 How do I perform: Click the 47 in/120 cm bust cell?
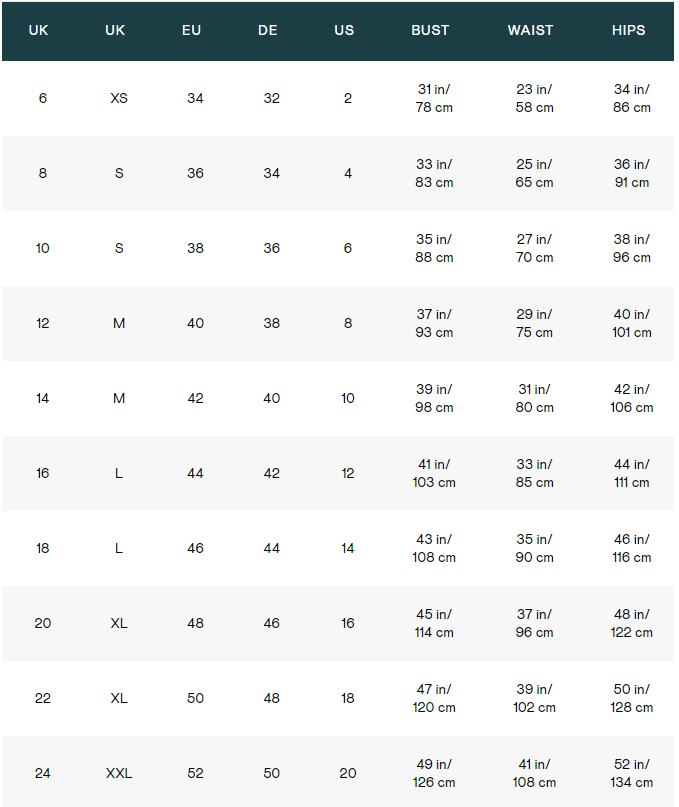tap(434, 698)
